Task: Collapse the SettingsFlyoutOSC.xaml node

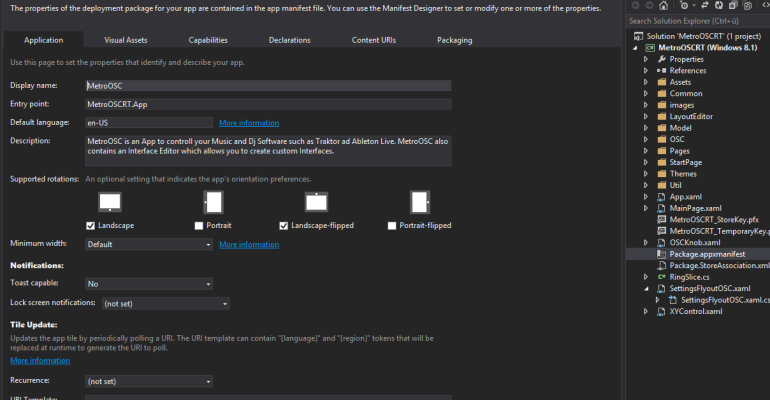Action: (x=646, y=289)
